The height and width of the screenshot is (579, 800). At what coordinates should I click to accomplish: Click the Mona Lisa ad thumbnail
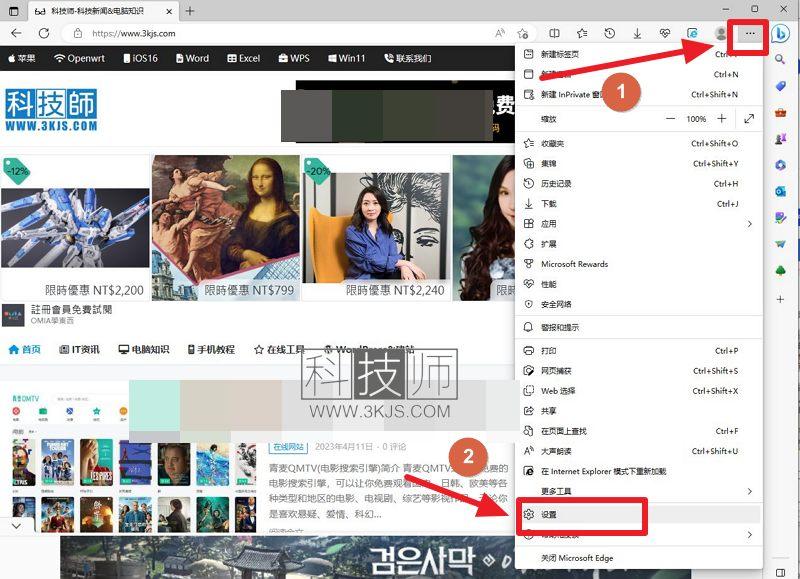point(226,228)
